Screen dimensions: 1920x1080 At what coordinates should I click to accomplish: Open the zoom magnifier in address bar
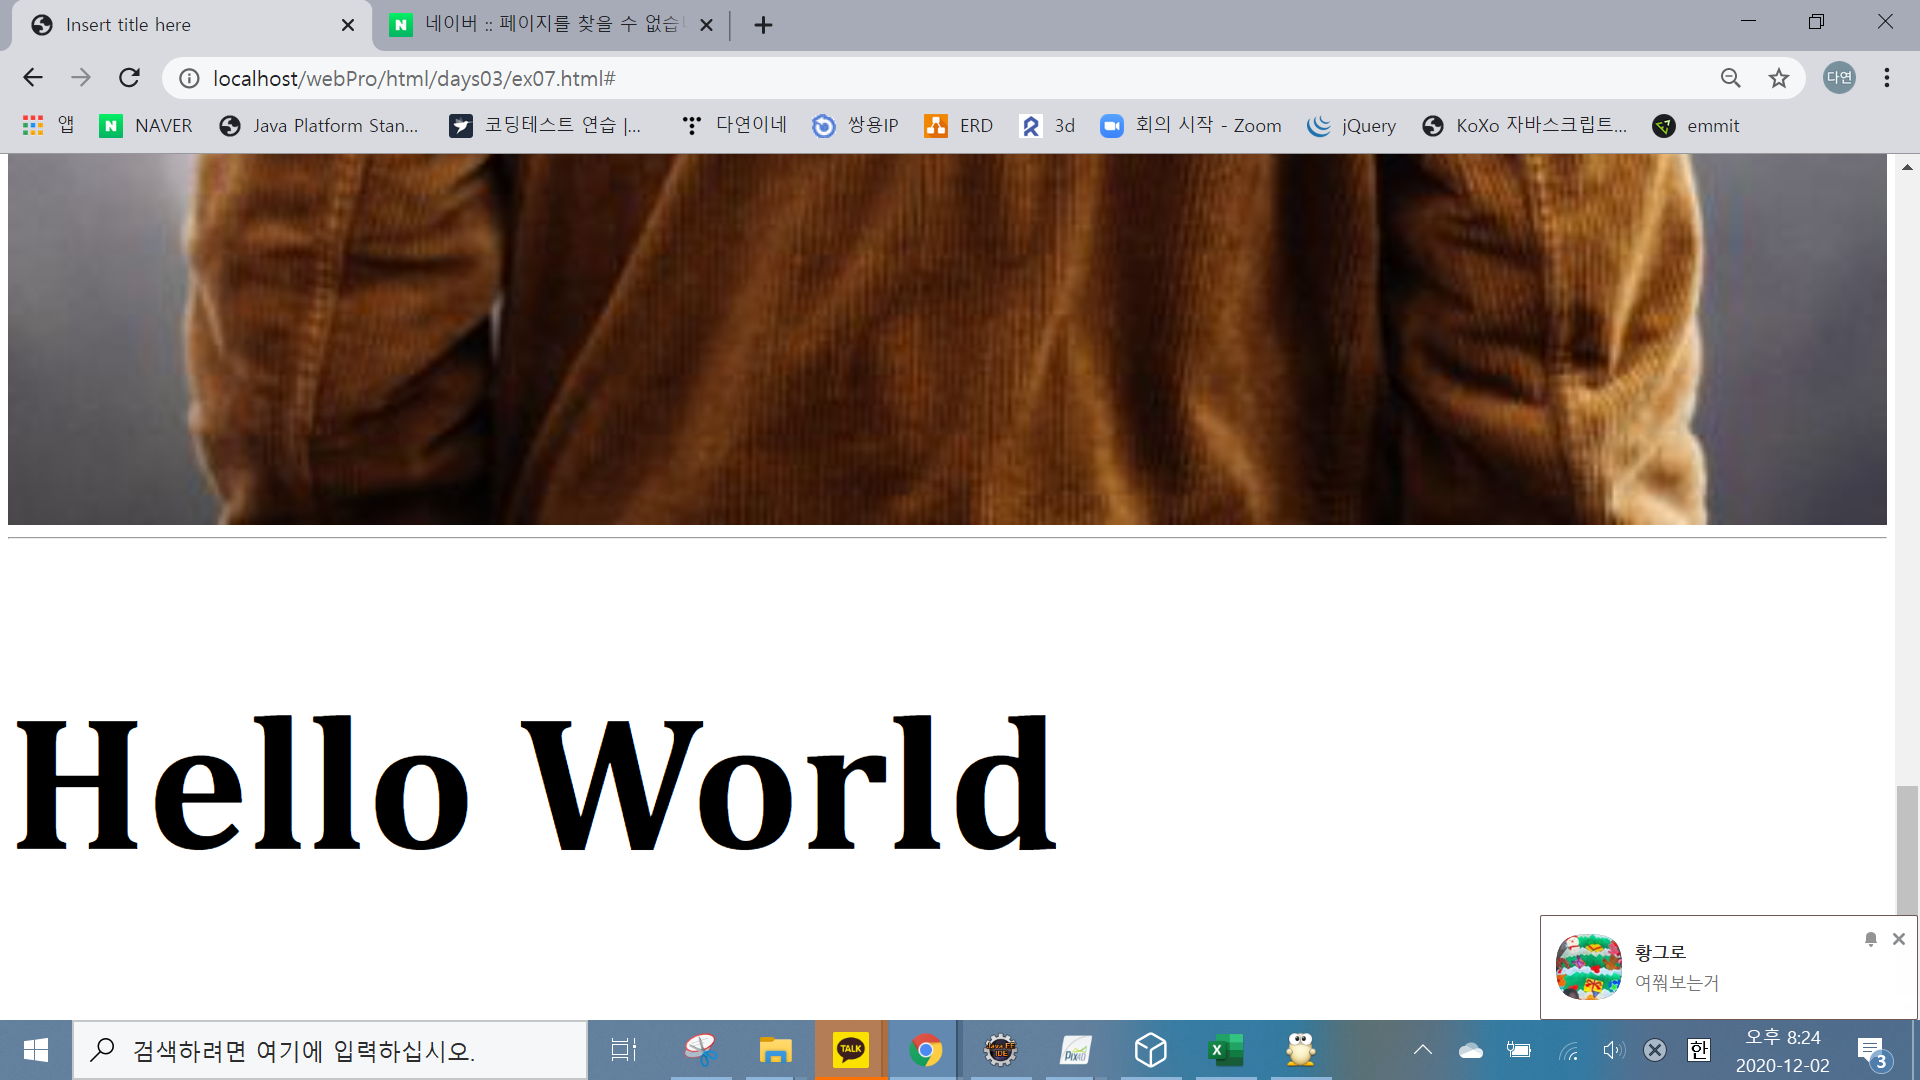point(1730,78)
